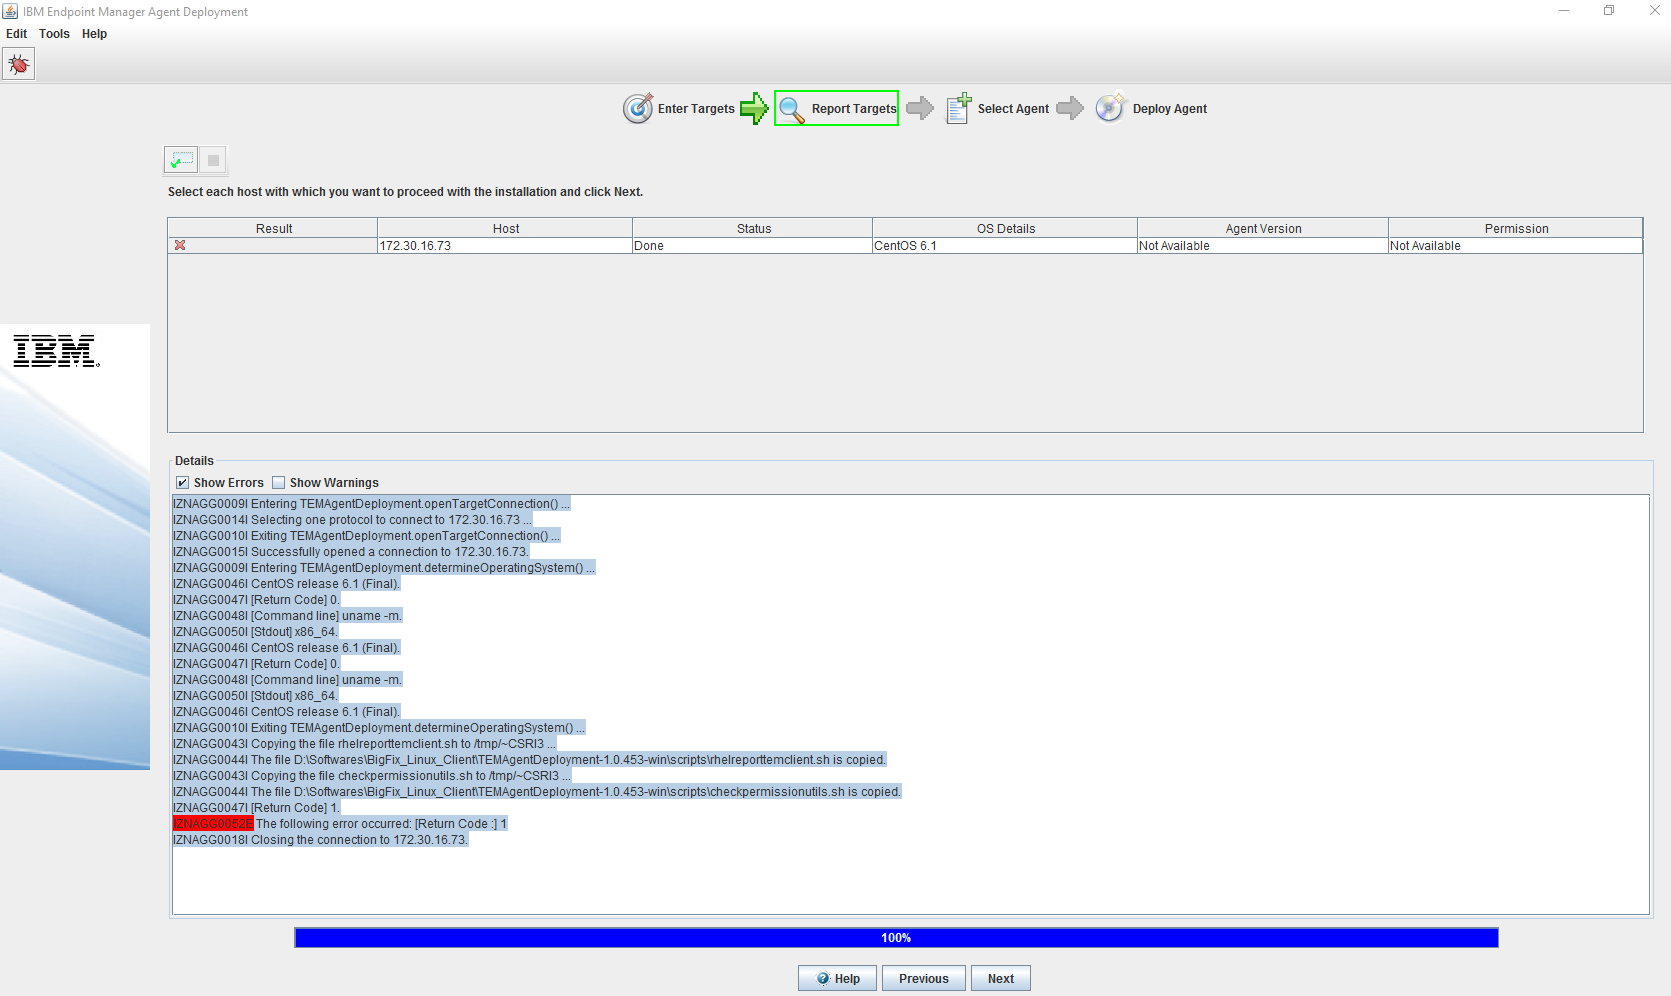Click the Previous button
The width and height of the screenshot is (1671, 996).
click(x=923, y=978)
